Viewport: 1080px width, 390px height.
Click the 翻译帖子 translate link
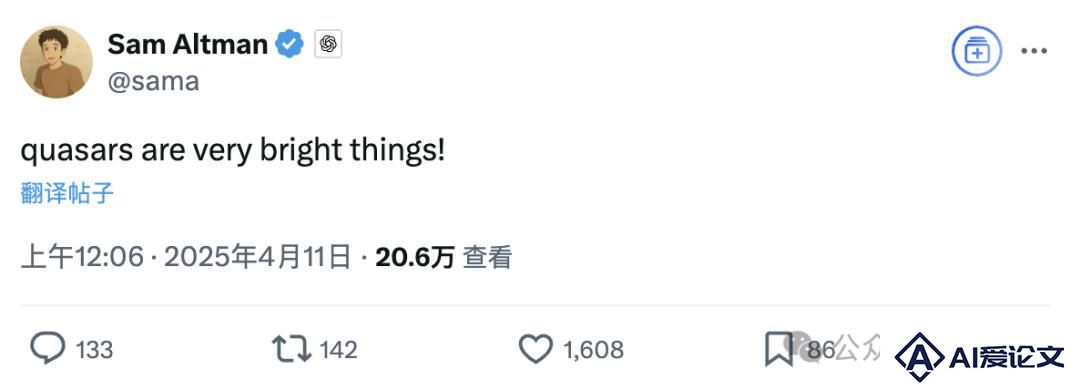[67, 194]
